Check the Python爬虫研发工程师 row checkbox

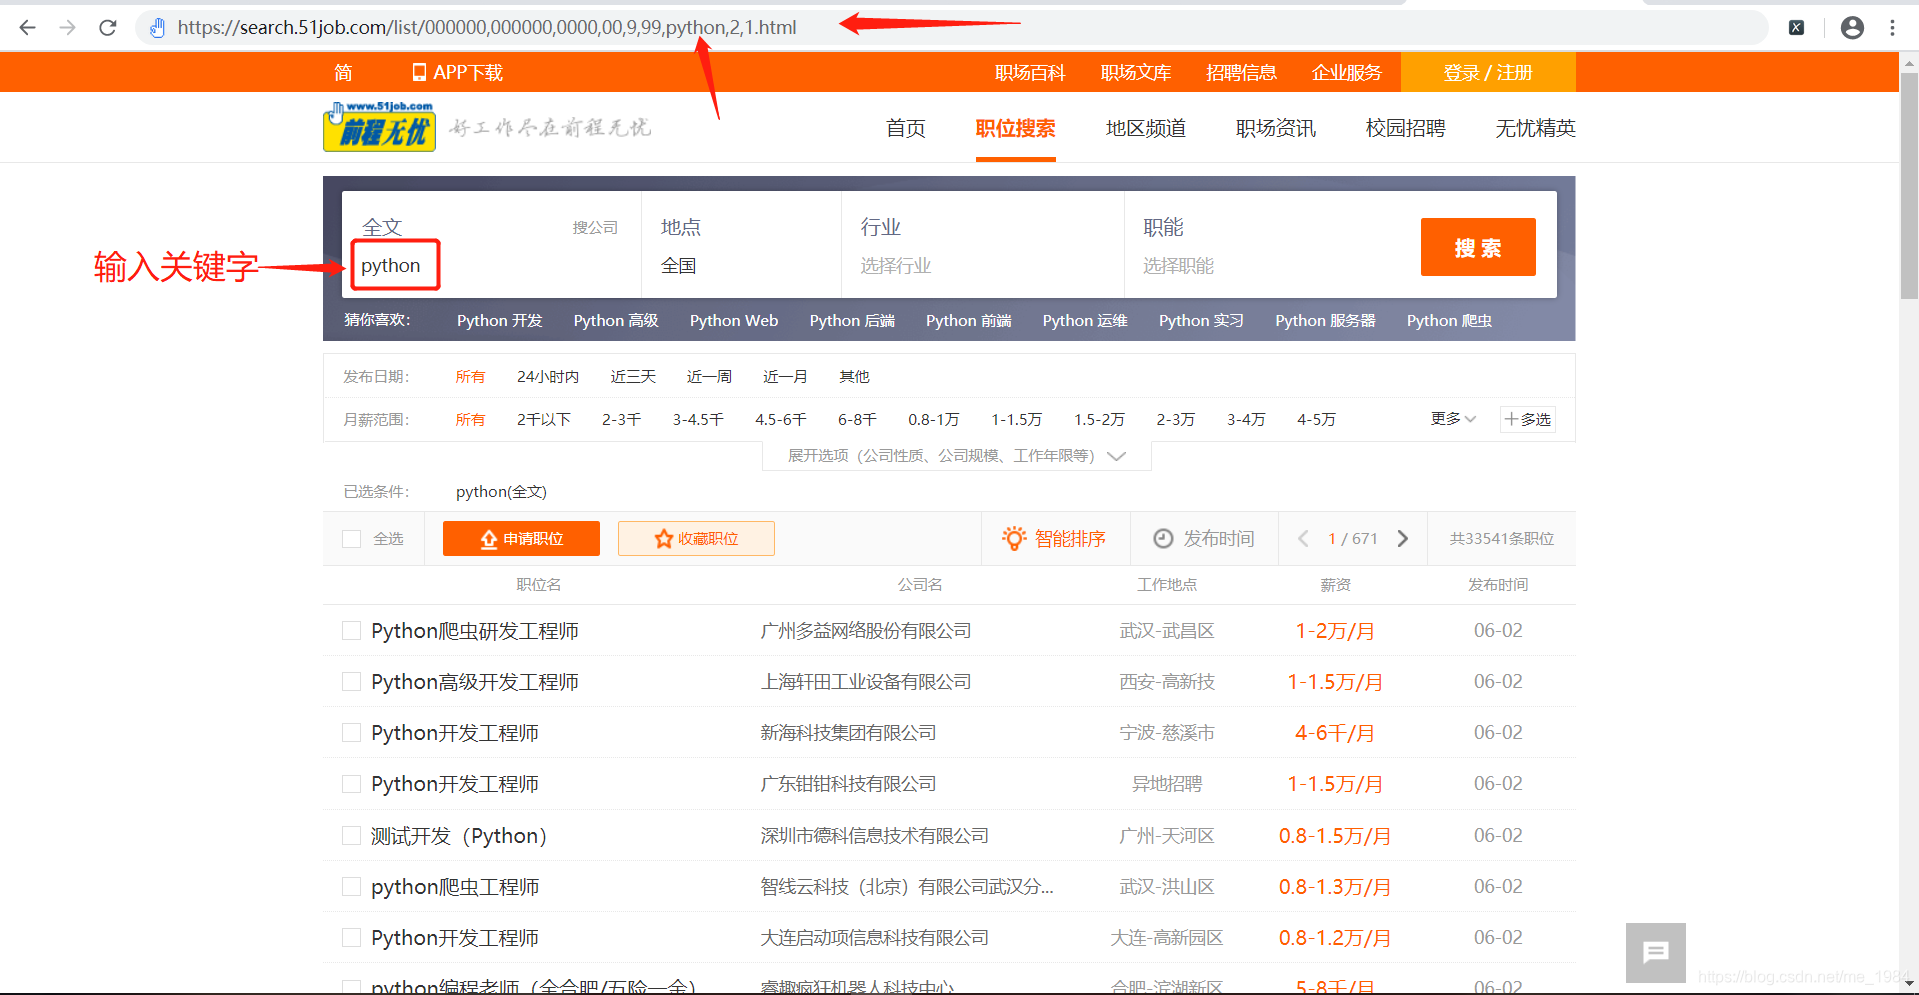coord(352,631)
